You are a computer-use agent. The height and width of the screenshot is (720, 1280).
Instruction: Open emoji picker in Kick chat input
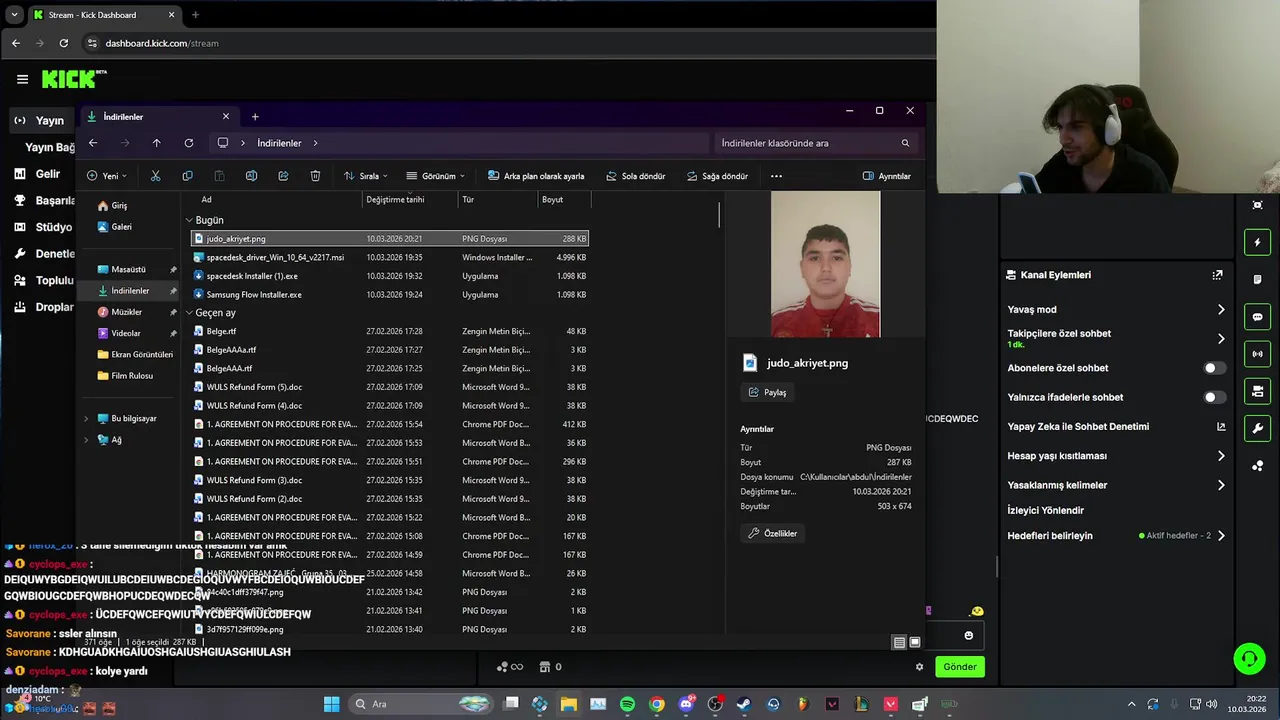[x=968, y=635]
